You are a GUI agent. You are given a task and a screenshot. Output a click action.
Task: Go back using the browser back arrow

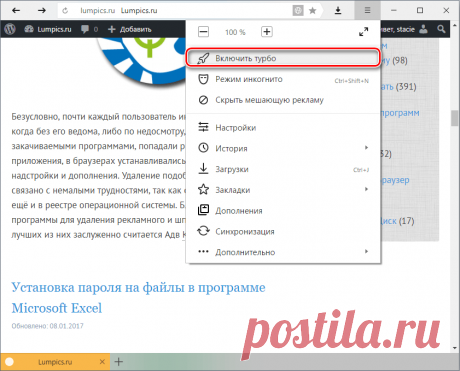[16, 11]
